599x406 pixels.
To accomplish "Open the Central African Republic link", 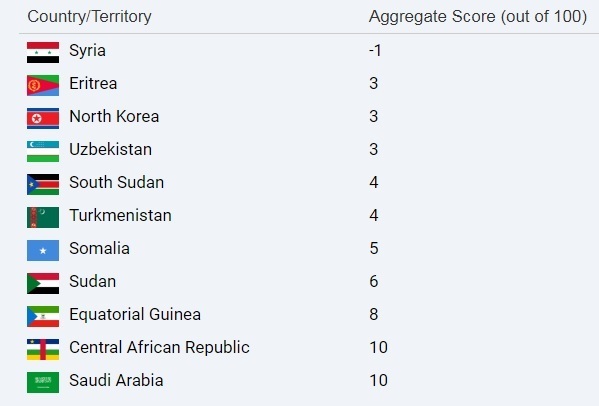I will 159,348.
